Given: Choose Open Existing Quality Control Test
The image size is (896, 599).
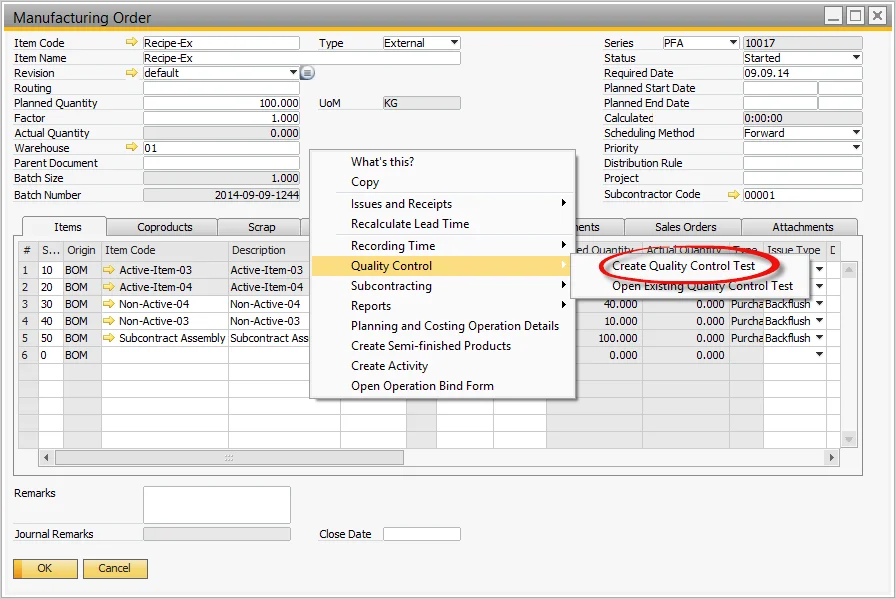Looking at the screenshot, I should coord(702,286).
